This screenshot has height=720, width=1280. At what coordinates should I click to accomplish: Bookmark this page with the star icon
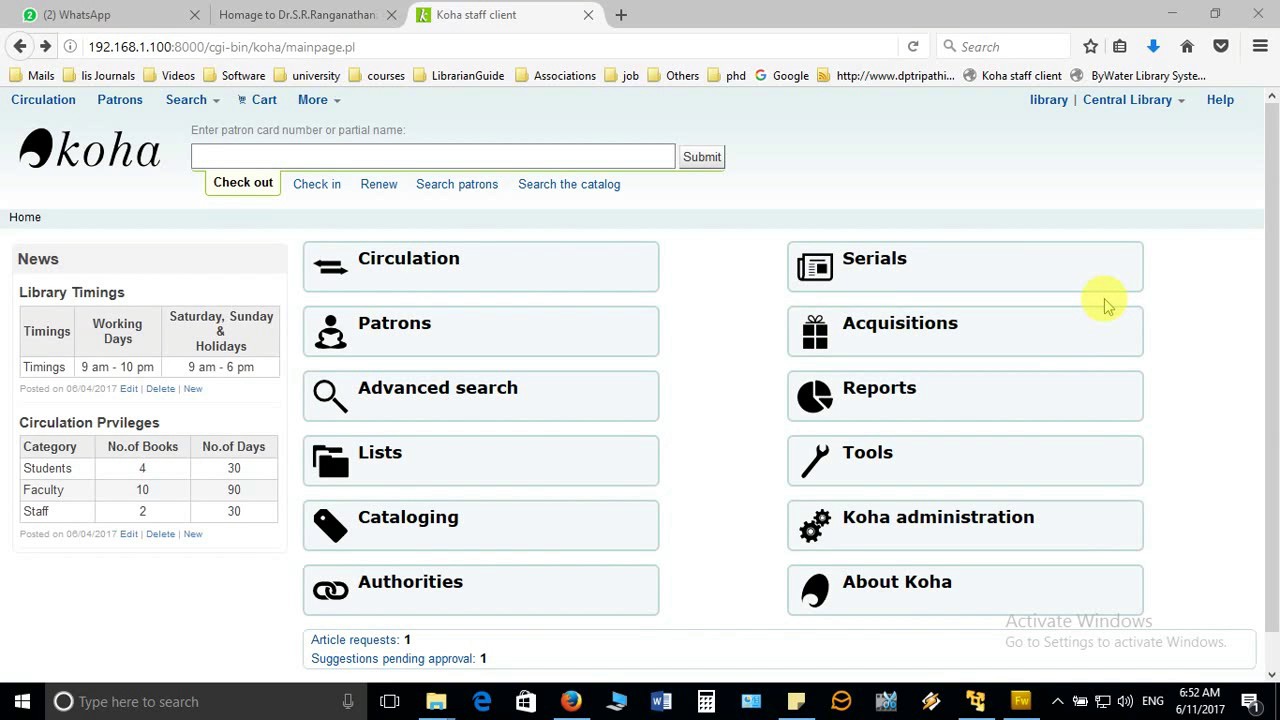pos(1090,47)
